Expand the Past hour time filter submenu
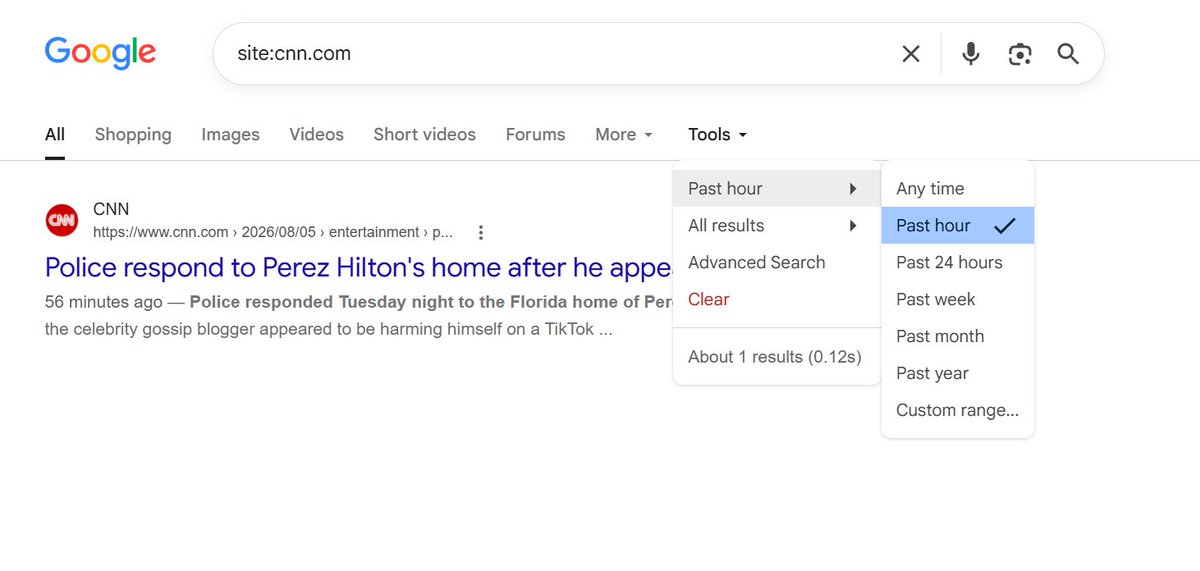The height and width of the screenshot is (571, 1200). (x=776, y=189)
